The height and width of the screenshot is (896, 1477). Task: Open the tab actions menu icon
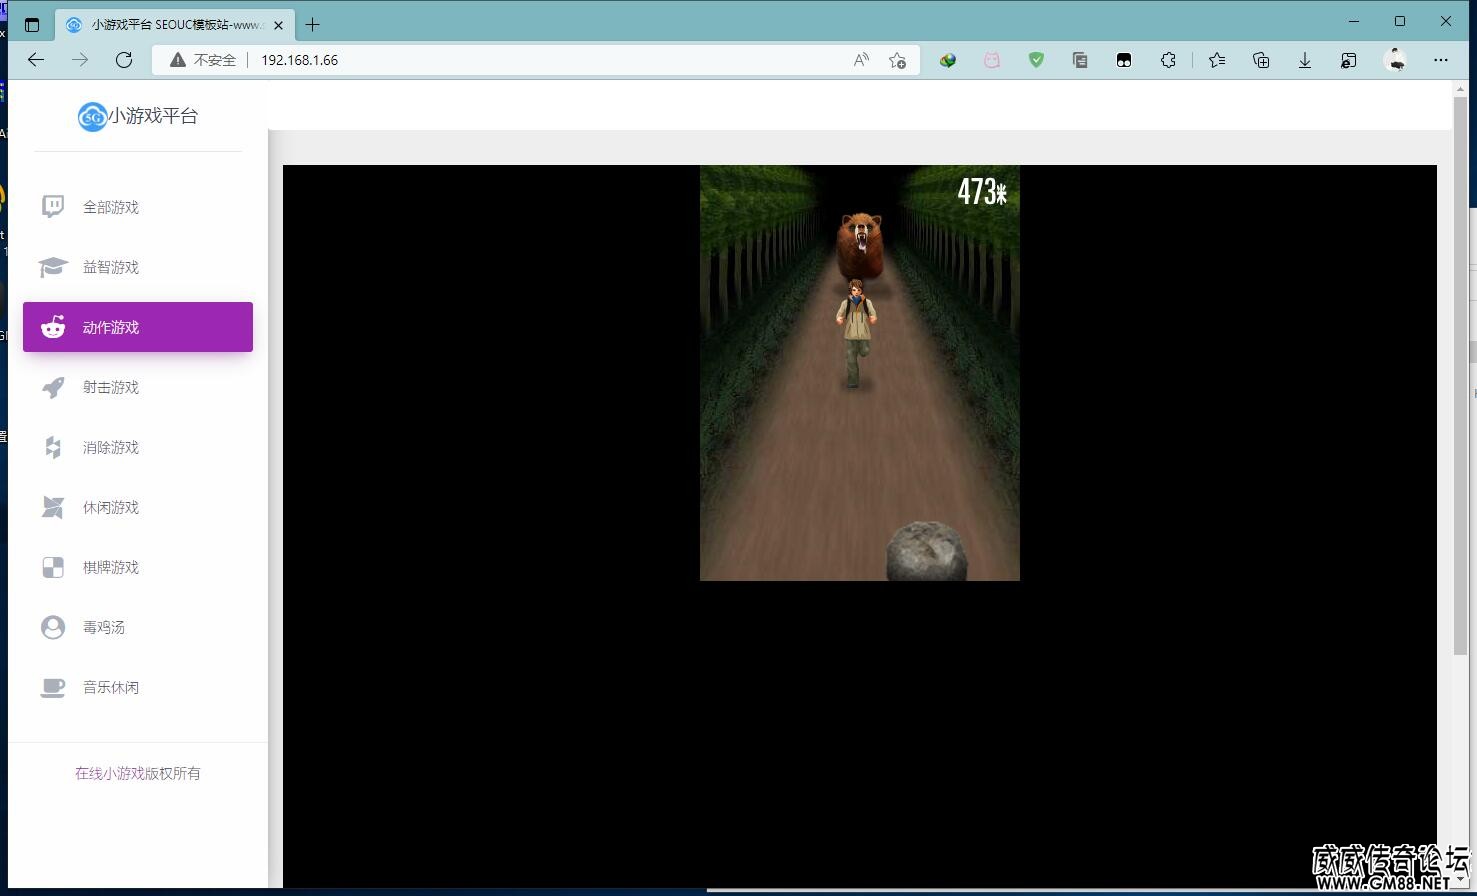coord(32,25)
